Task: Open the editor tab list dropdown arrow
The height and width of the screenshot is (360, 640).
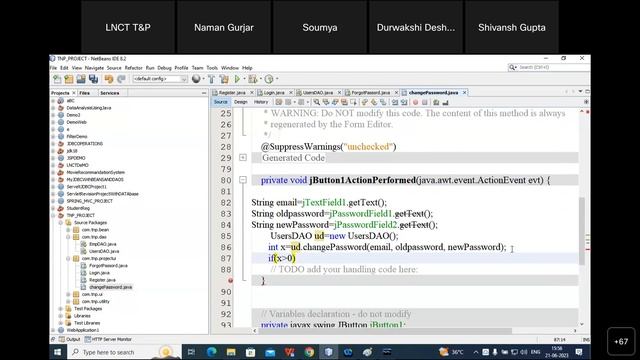Action: pyautogui.click(x=580, y=92)
